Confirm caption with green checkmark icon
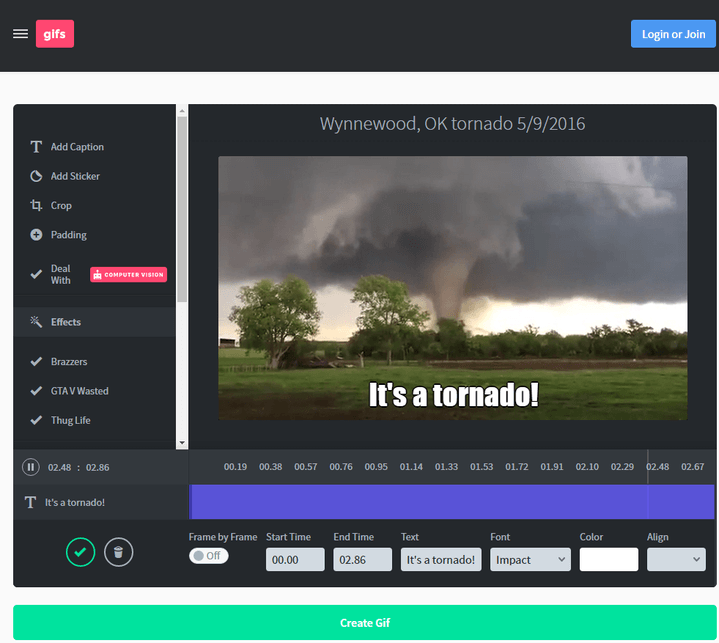 80,551
